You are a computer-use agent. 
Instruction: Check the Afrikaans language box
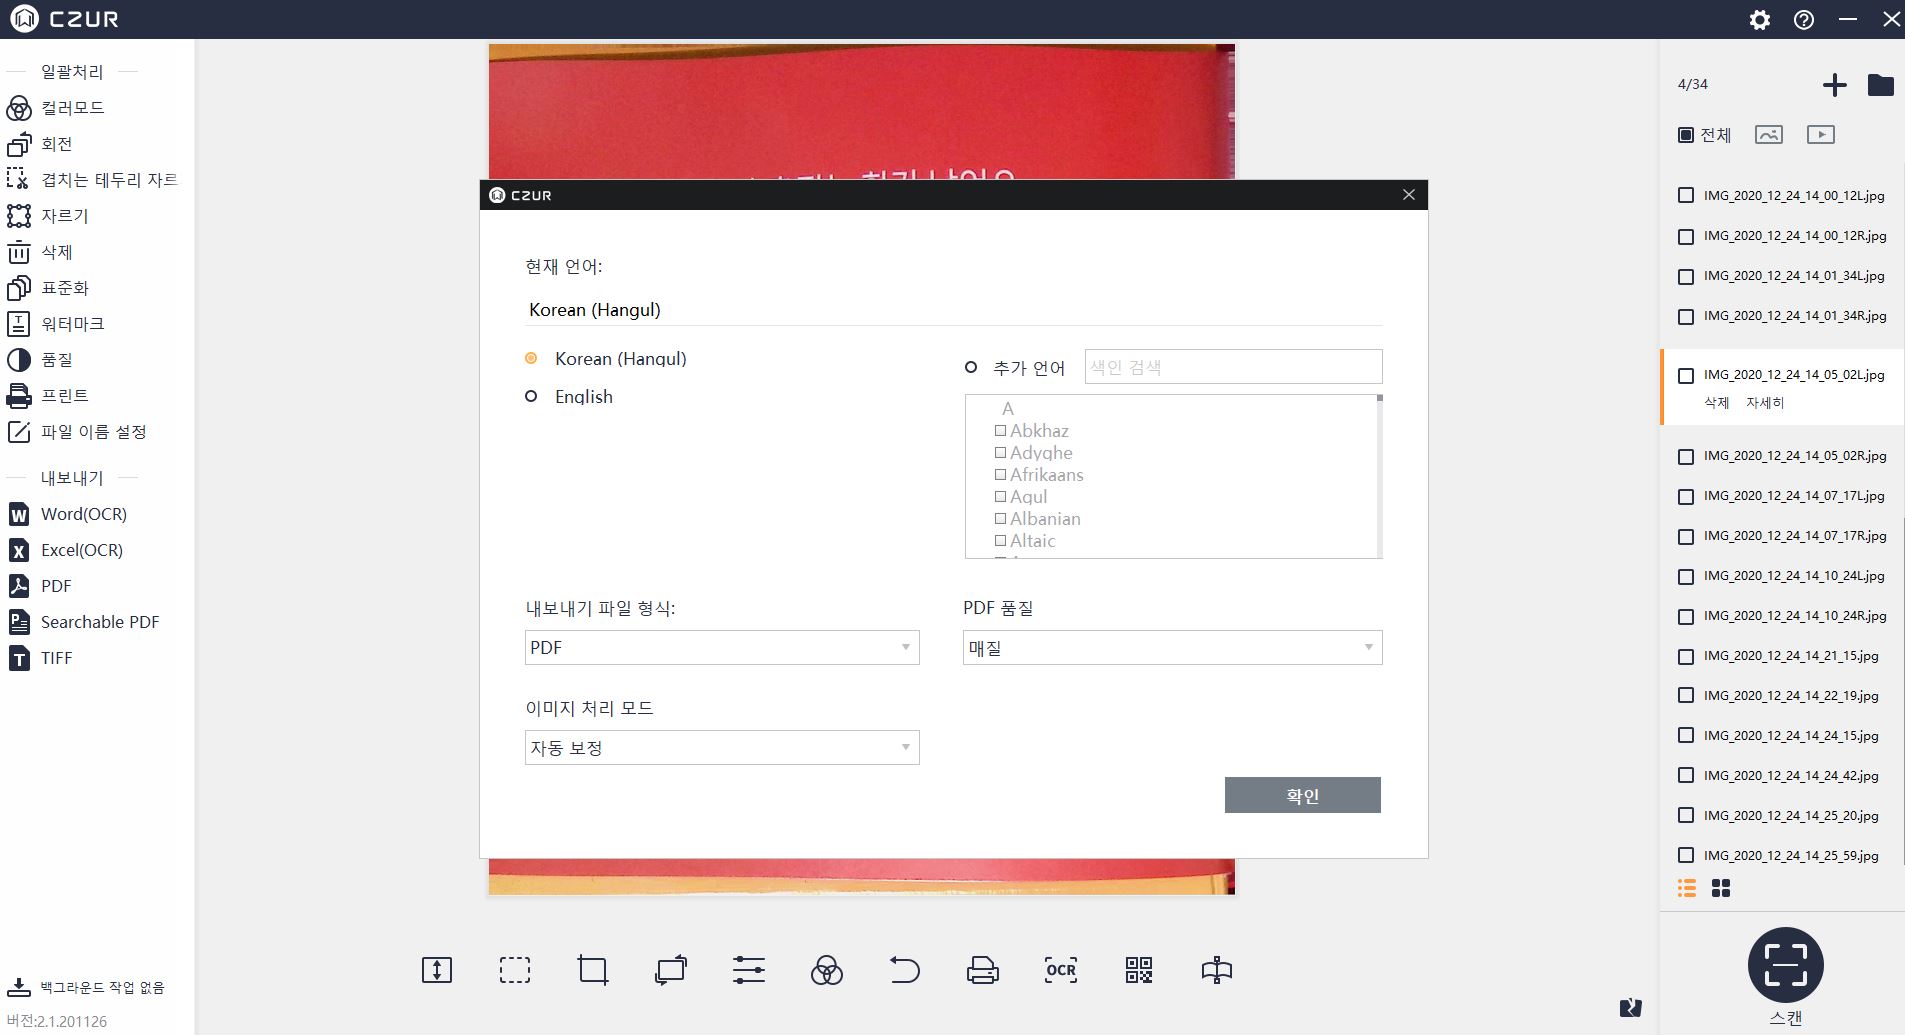[x=1000, y=475]
